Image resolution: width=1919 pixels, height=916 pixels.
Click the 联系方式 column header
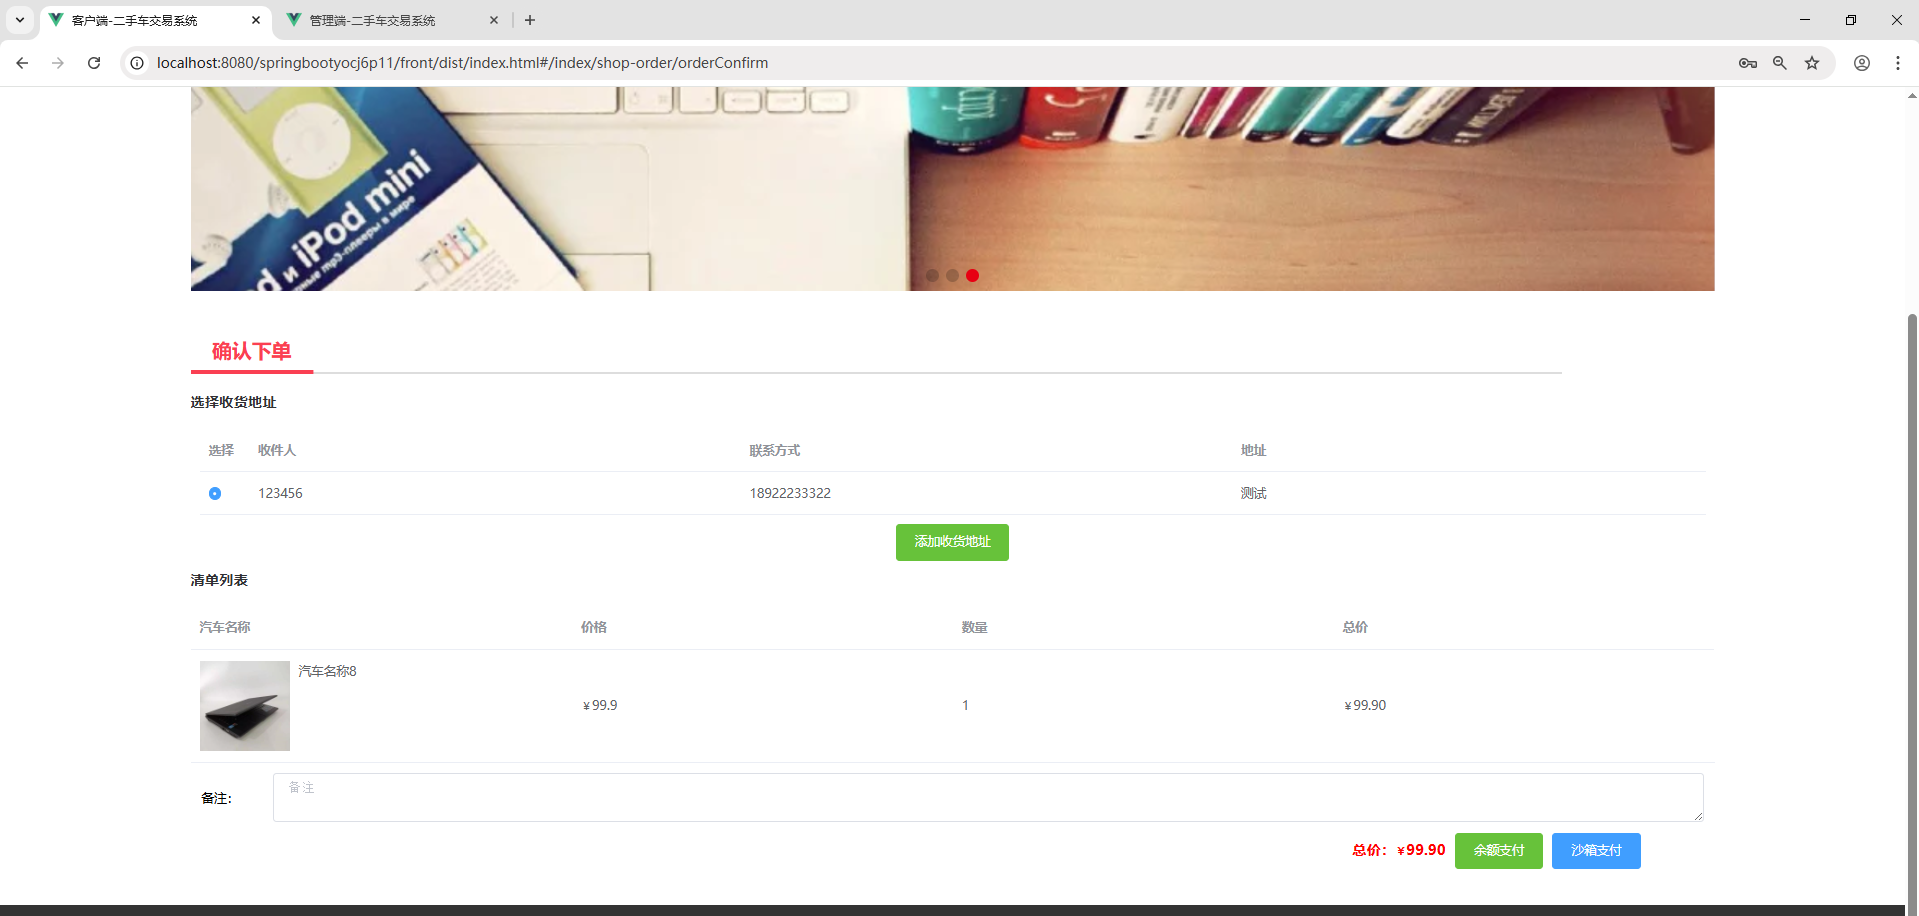(775, 451)
